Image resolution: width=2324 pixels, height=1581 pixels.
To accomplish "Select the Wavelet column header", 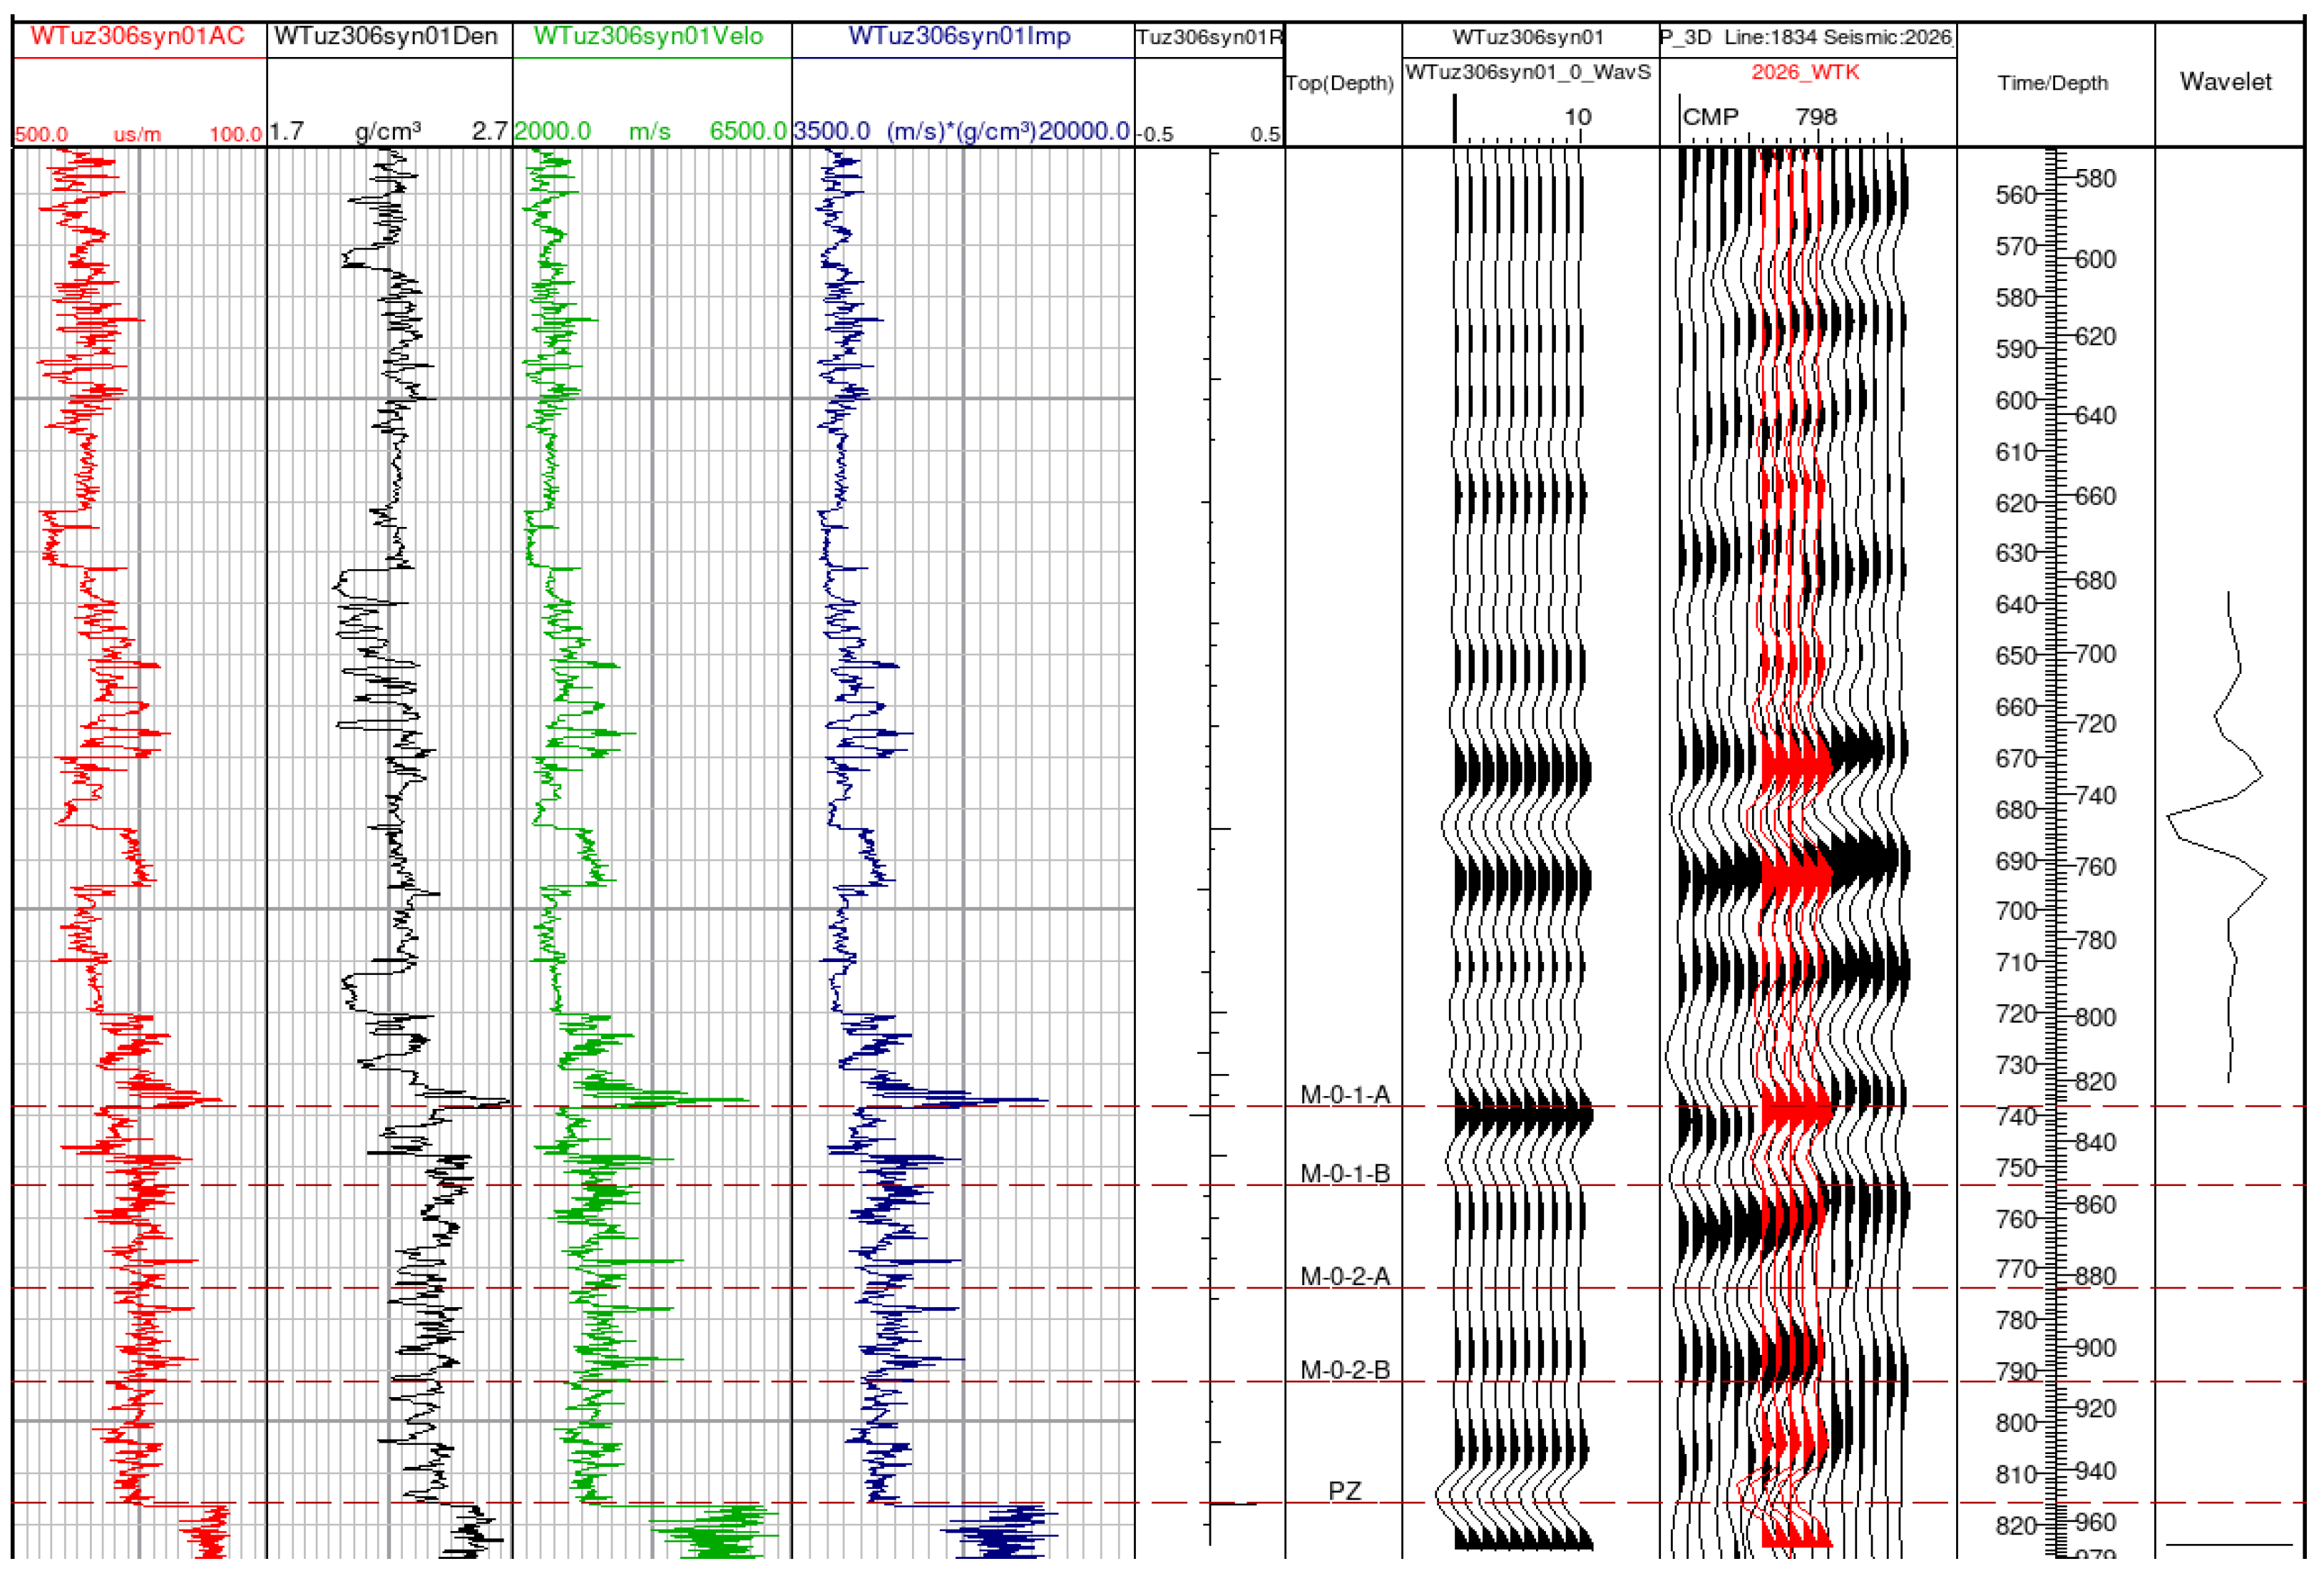I will (2226, 82).
